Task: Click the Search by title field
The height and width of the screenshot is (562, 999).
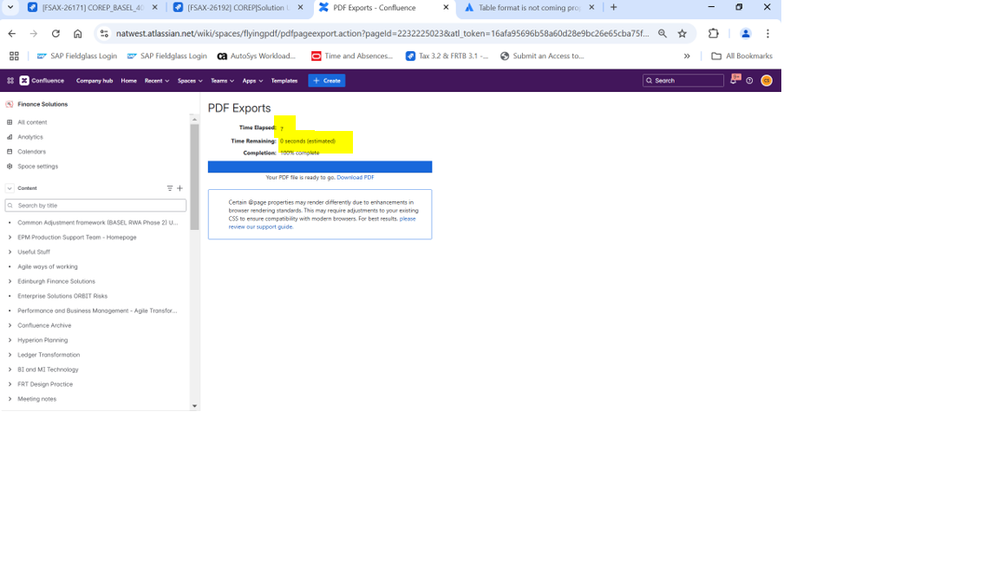Action: tap(96, 205)
